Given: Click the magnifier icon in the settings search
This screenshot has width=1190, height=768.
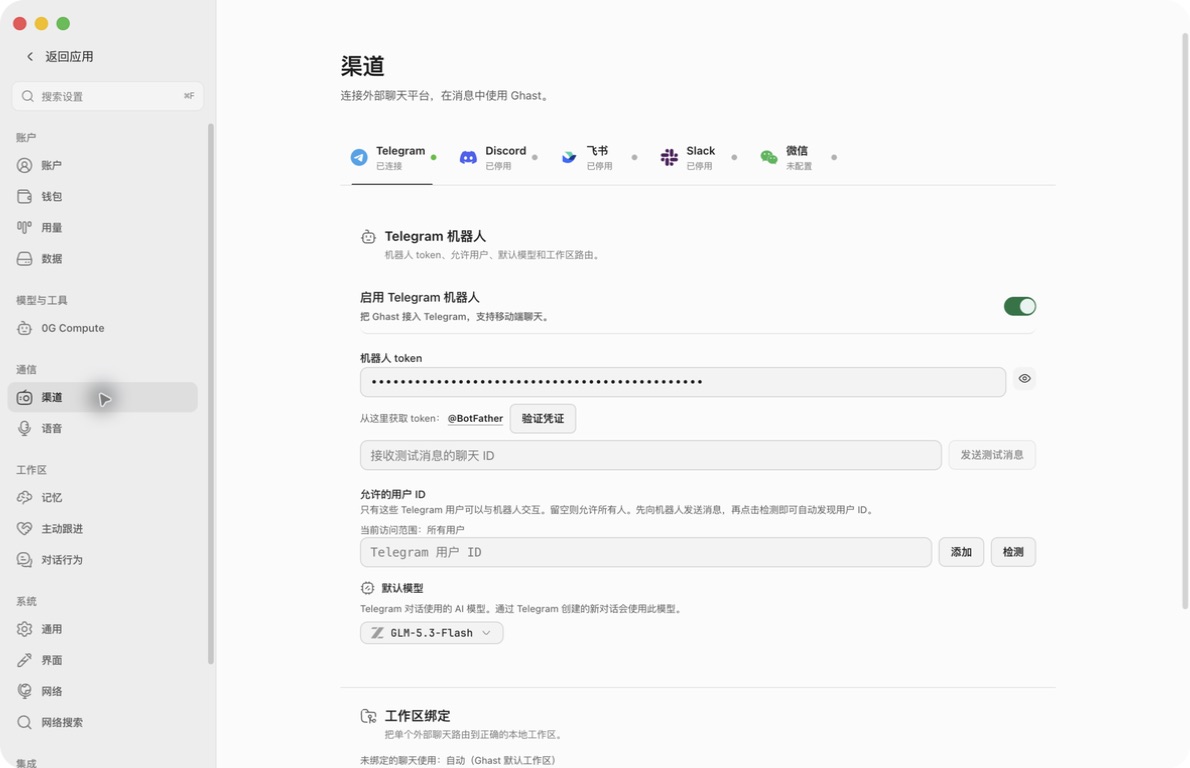Looking at the screenshot, I should coord(27,96).
